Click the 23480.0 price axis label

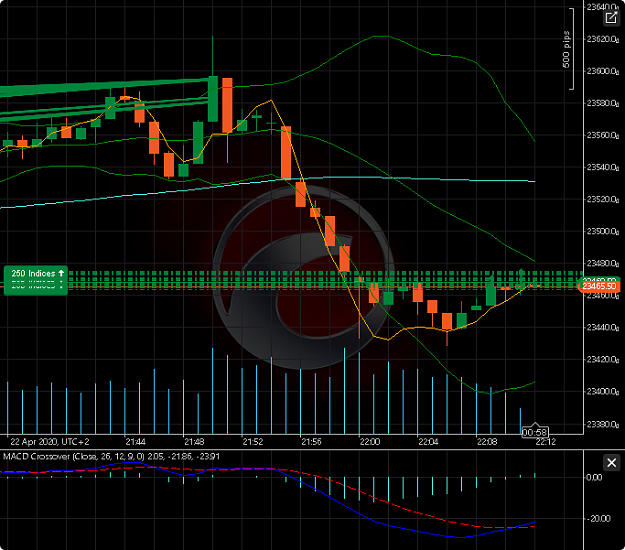(x=603, y=263)
